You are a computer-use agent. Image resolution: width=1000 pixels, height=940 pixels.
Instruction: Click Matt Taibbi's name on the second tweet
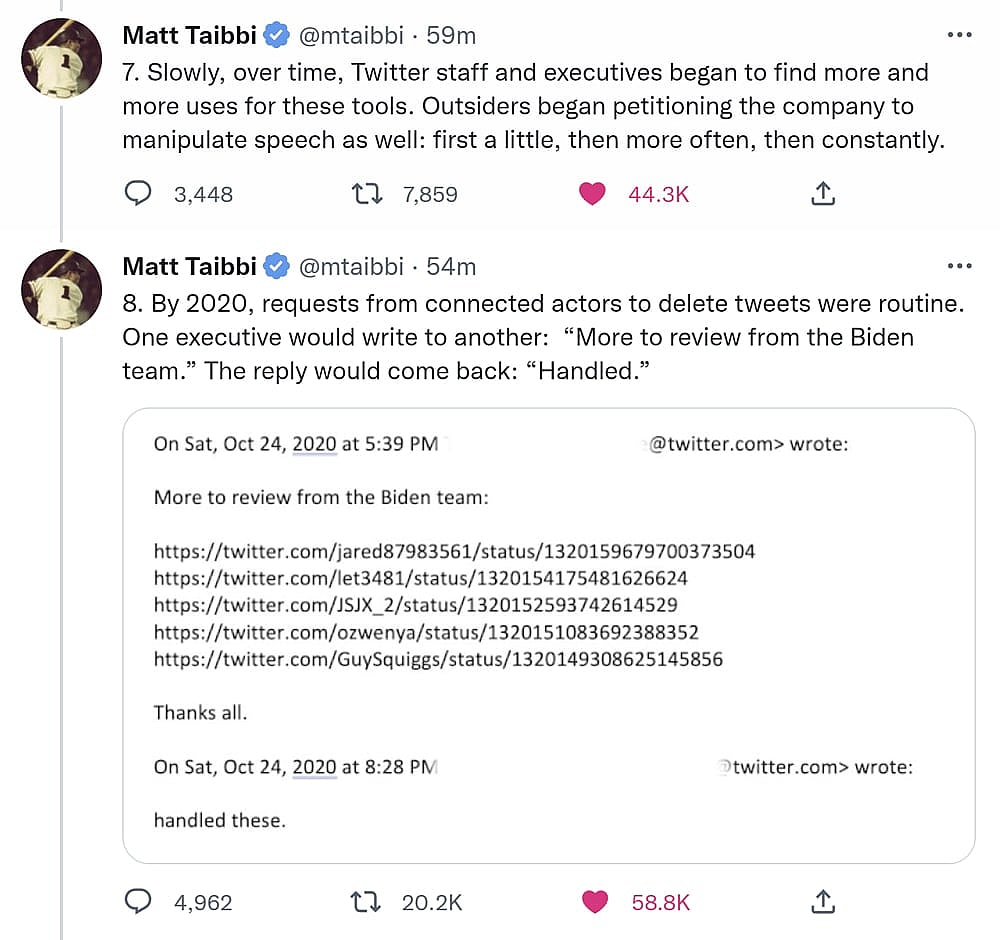click(x=189, y=266)
